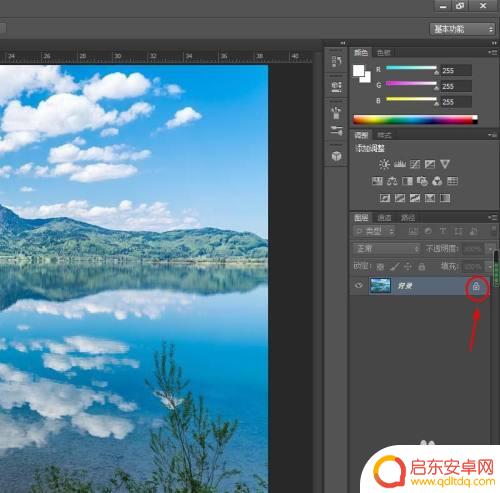Screen dimensions: 500x493
Task: Switch to the 通道 tab
Action: 384,218
